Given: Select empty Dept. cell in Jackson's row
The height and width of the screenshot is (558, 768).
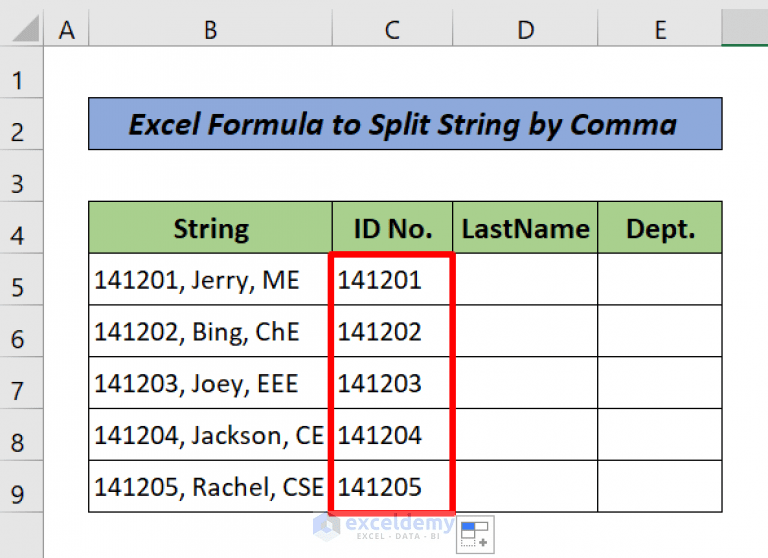Looking at the screenshot, I should [x=660, y=435].
